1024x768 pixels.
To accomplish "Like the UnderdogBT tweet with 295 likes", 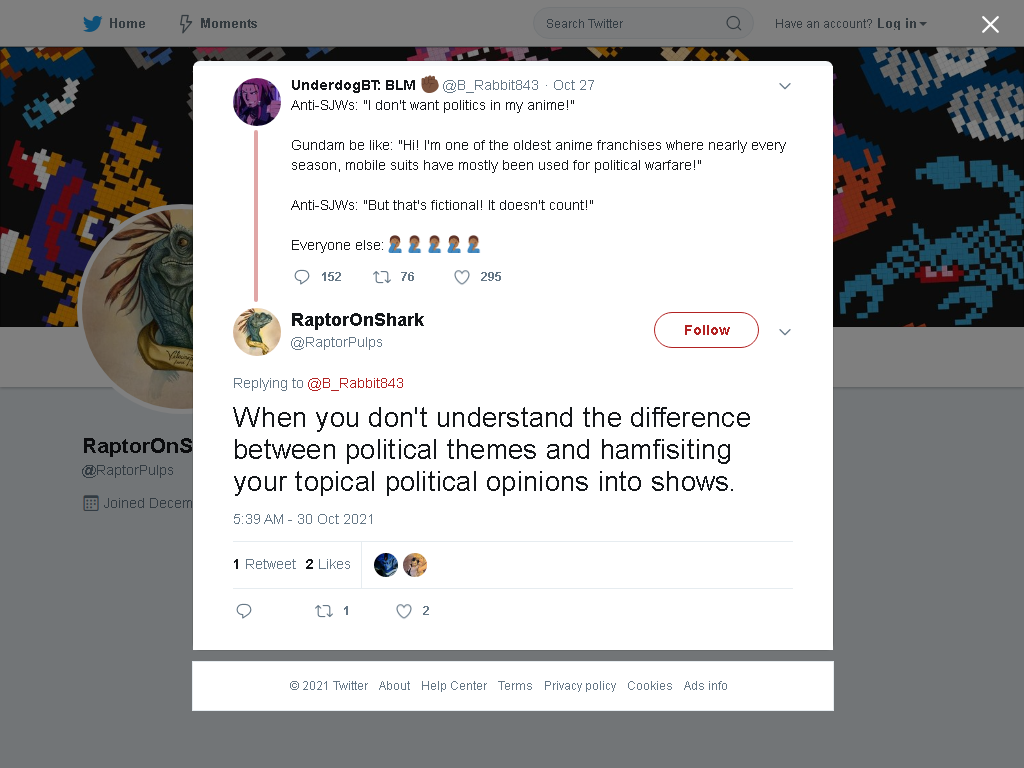I will (462, 277).
